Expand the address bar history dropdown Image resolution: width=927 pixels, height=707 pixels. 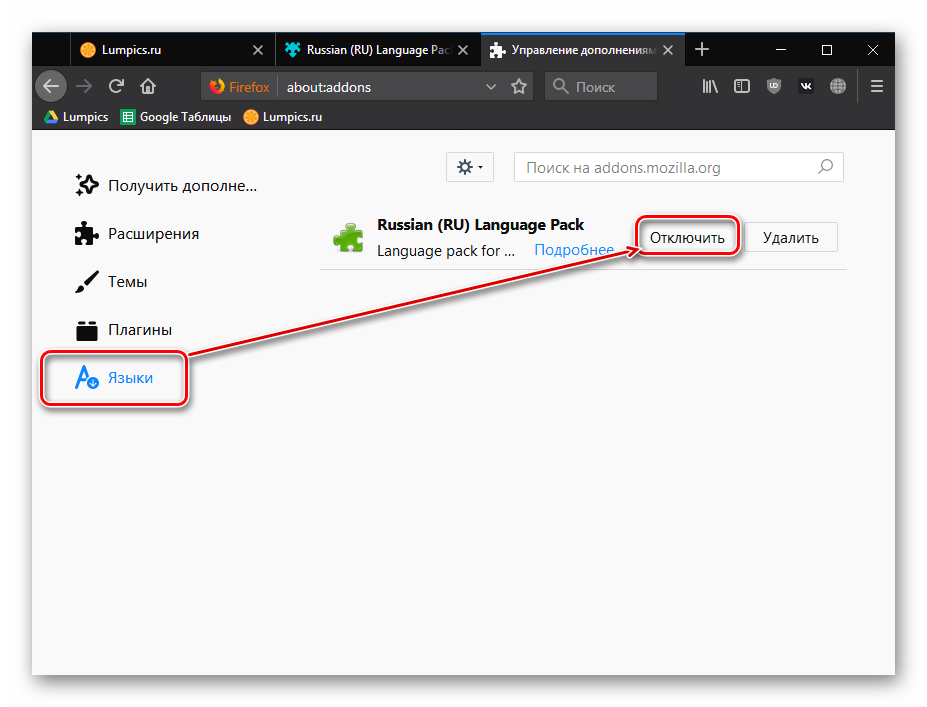(x=491, y=87)
